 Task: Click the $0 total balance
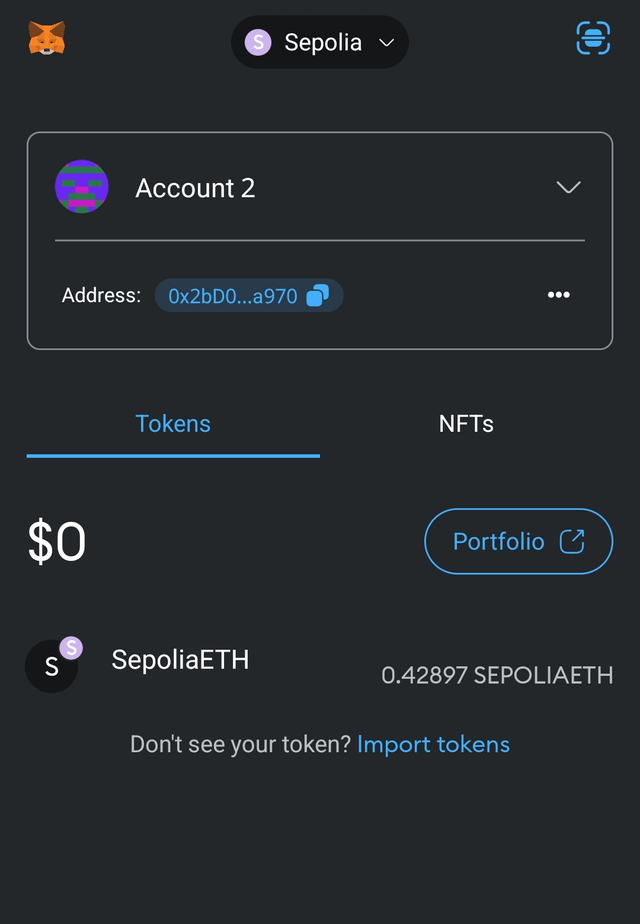(x=57, y=542)
